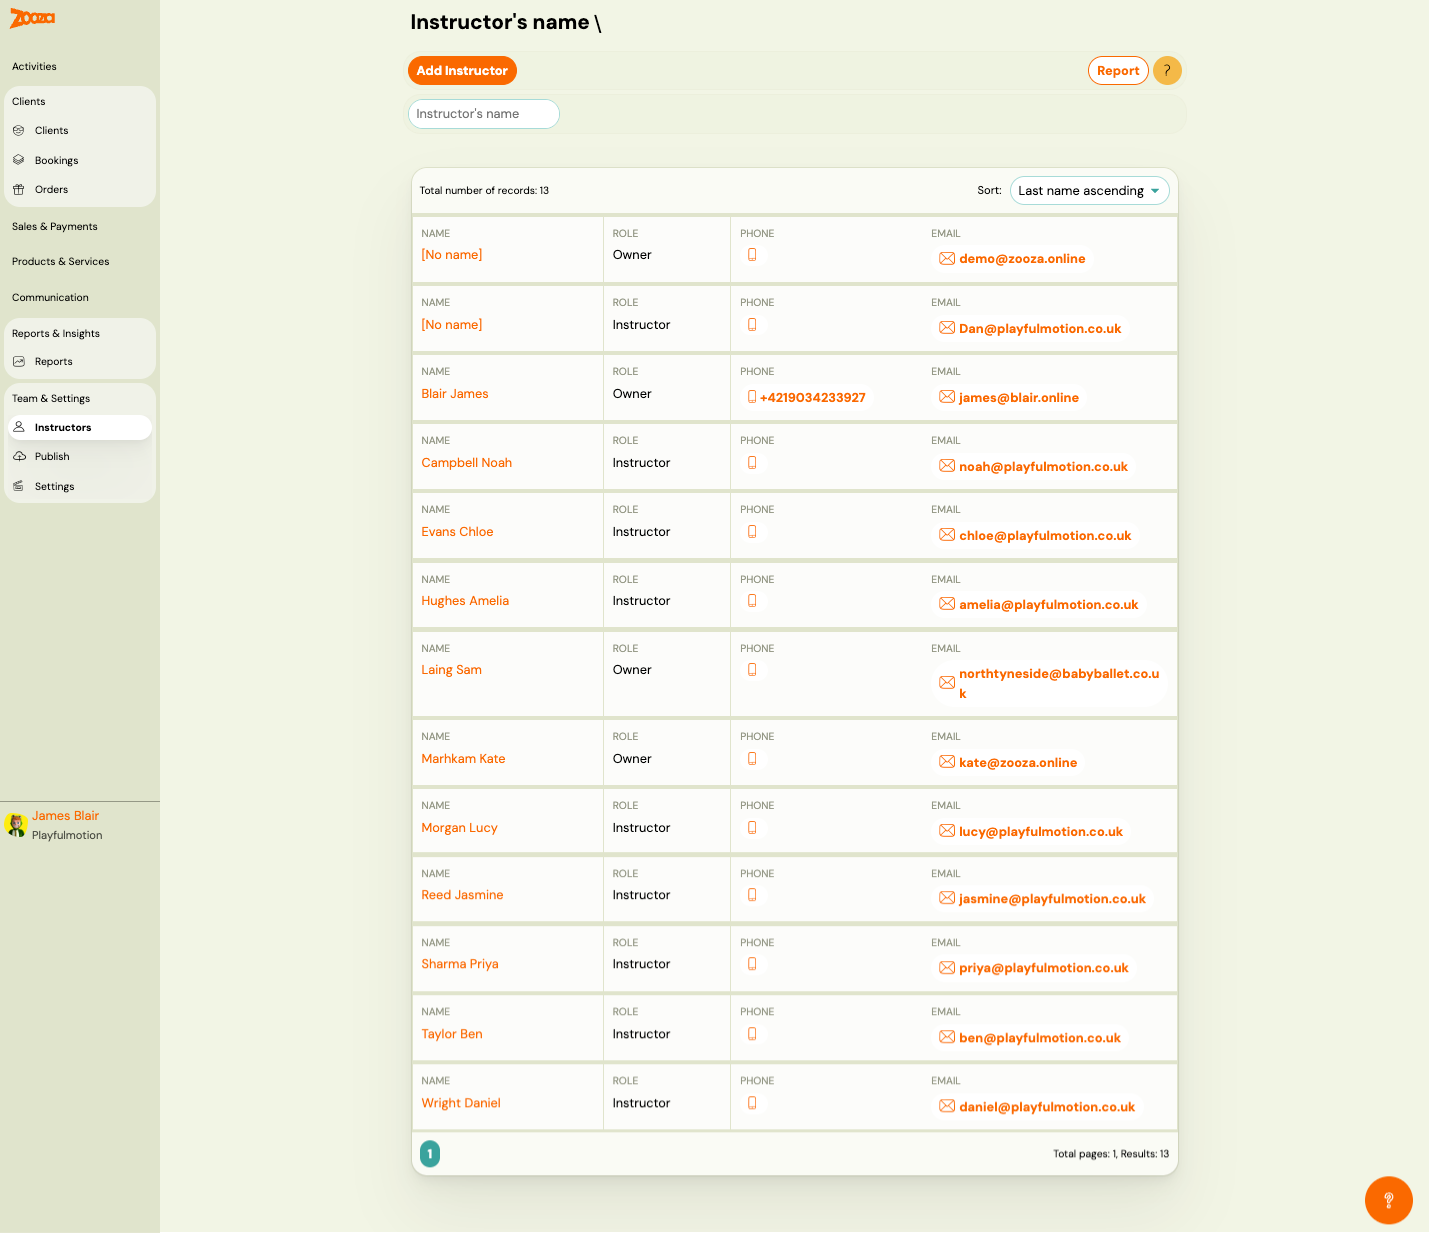
Task: Click the floating help button bottom right
Action: 1388,1199
